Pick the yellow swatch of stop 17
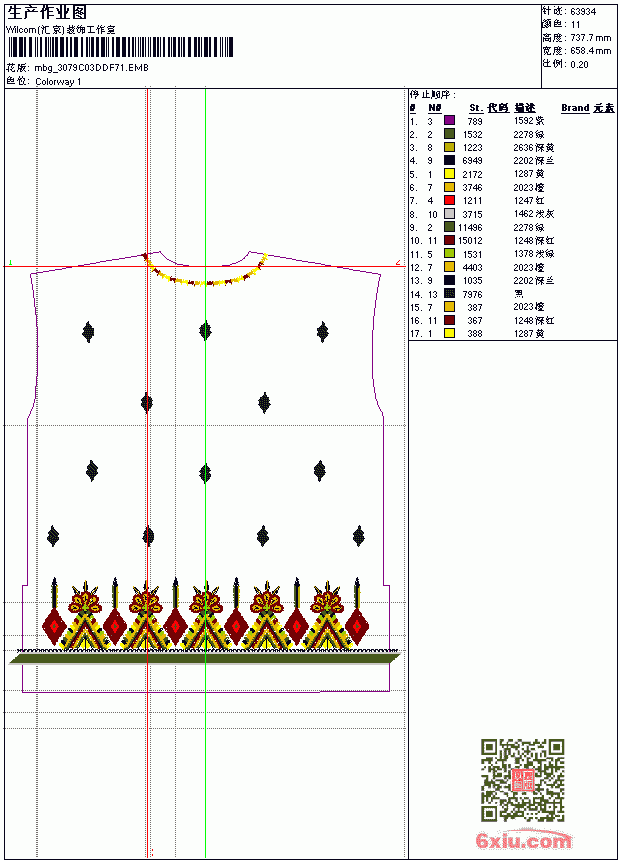 click(x=449, y=333)
